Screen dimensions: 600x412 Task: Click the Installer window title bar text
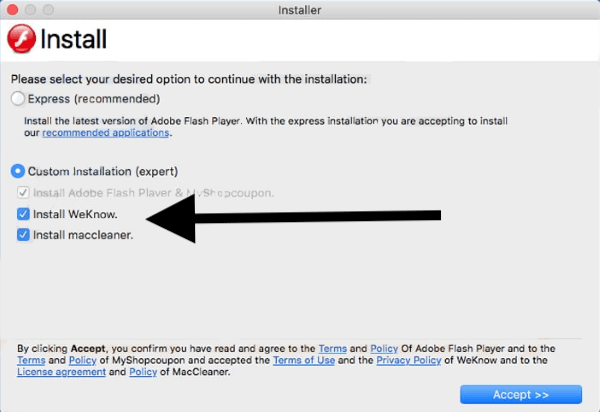(x=300, y=10)
